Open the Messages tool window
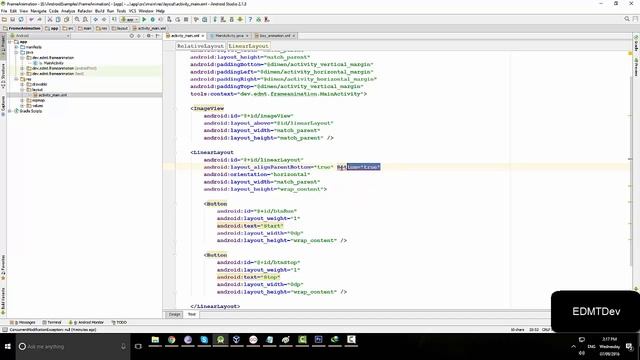640x360 pixels. [x=23, y=322]
